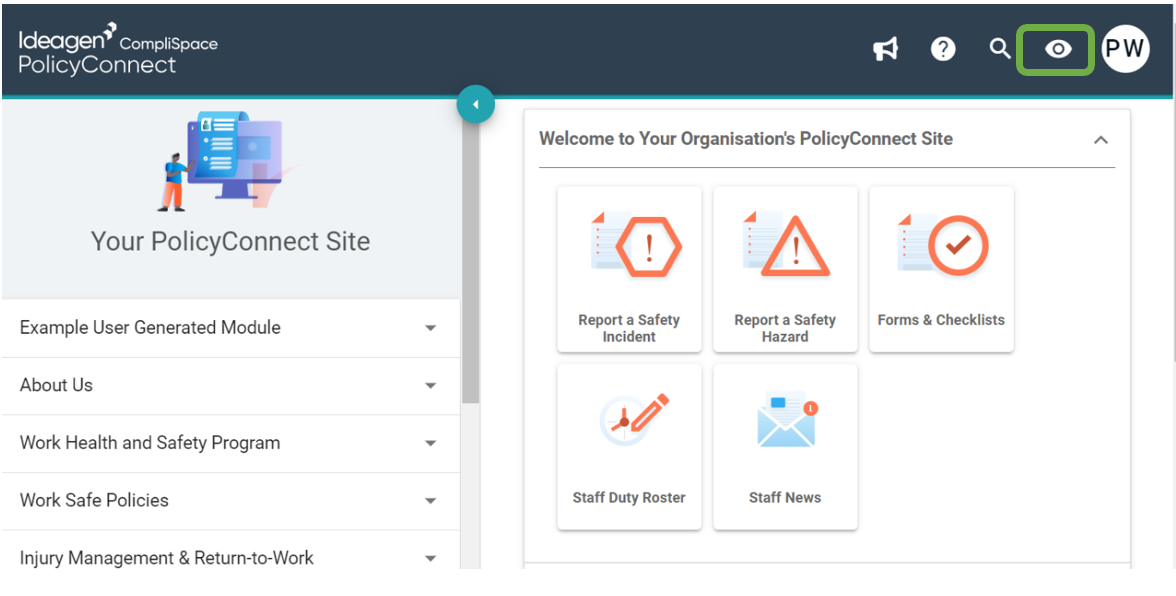1176x596 pixels.
Task: Collapse the sidebar with the teal arrow
Action: [476, 103]
